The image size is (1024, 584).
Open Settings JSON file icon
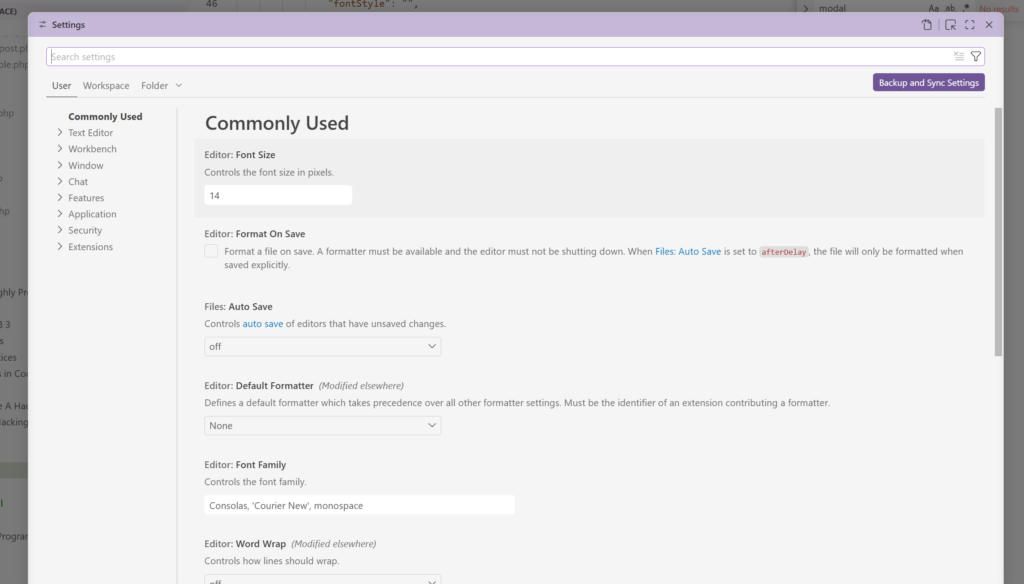927,25
